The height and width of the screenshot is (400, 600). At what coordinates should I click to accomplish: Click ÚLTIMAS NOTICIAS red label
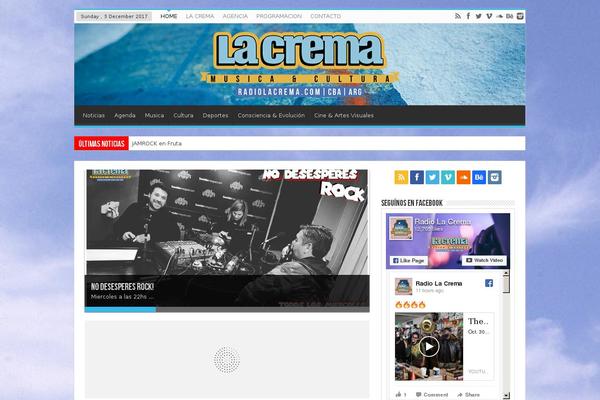(x=101, y=144)
